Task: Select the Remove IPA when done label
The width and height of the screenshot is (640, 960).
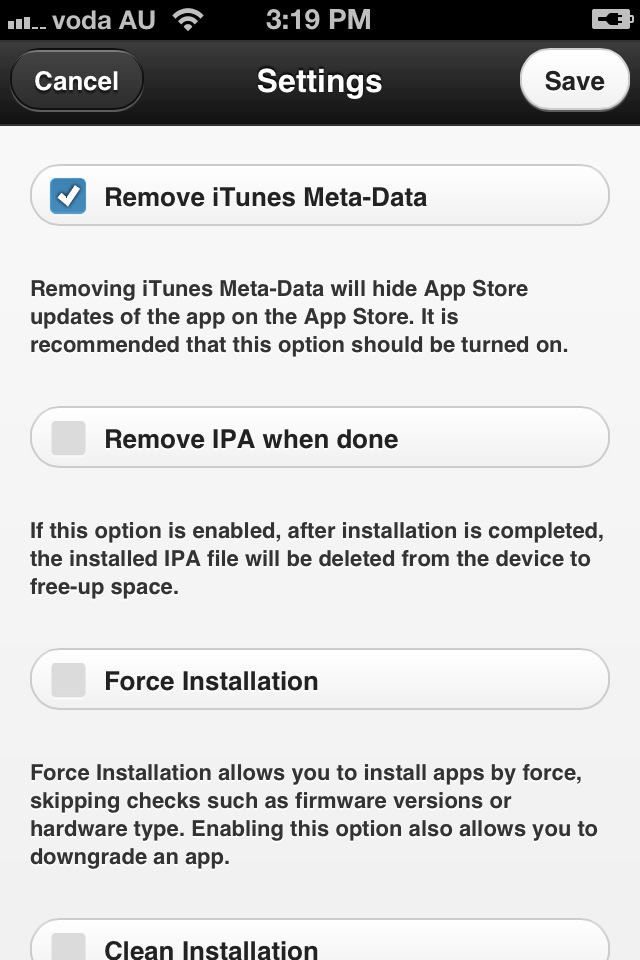Action: [x=251, y=439]
